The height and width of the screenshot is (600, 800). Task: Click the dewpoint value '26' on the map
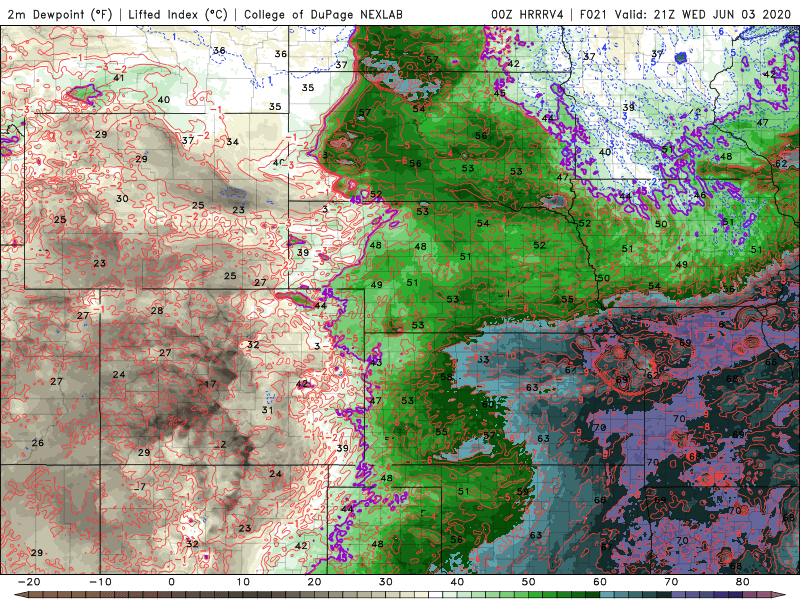[38, 443]
